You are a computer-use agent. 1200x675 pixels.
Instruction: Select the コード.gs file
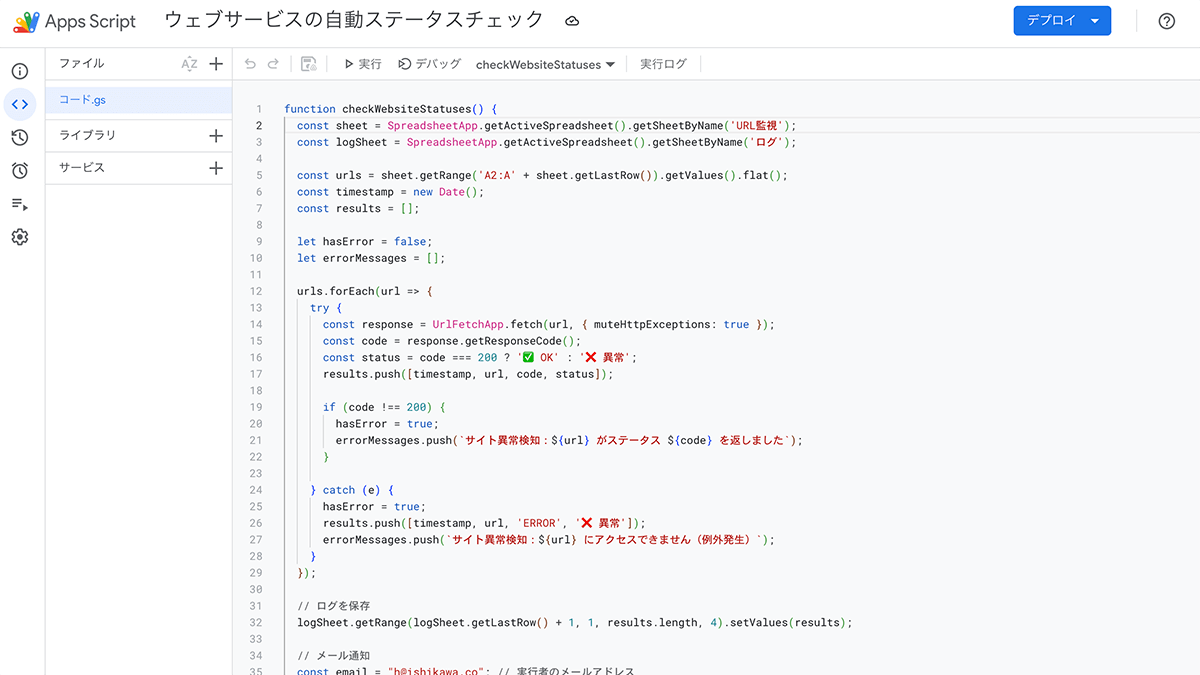click(x=82, y=100)
